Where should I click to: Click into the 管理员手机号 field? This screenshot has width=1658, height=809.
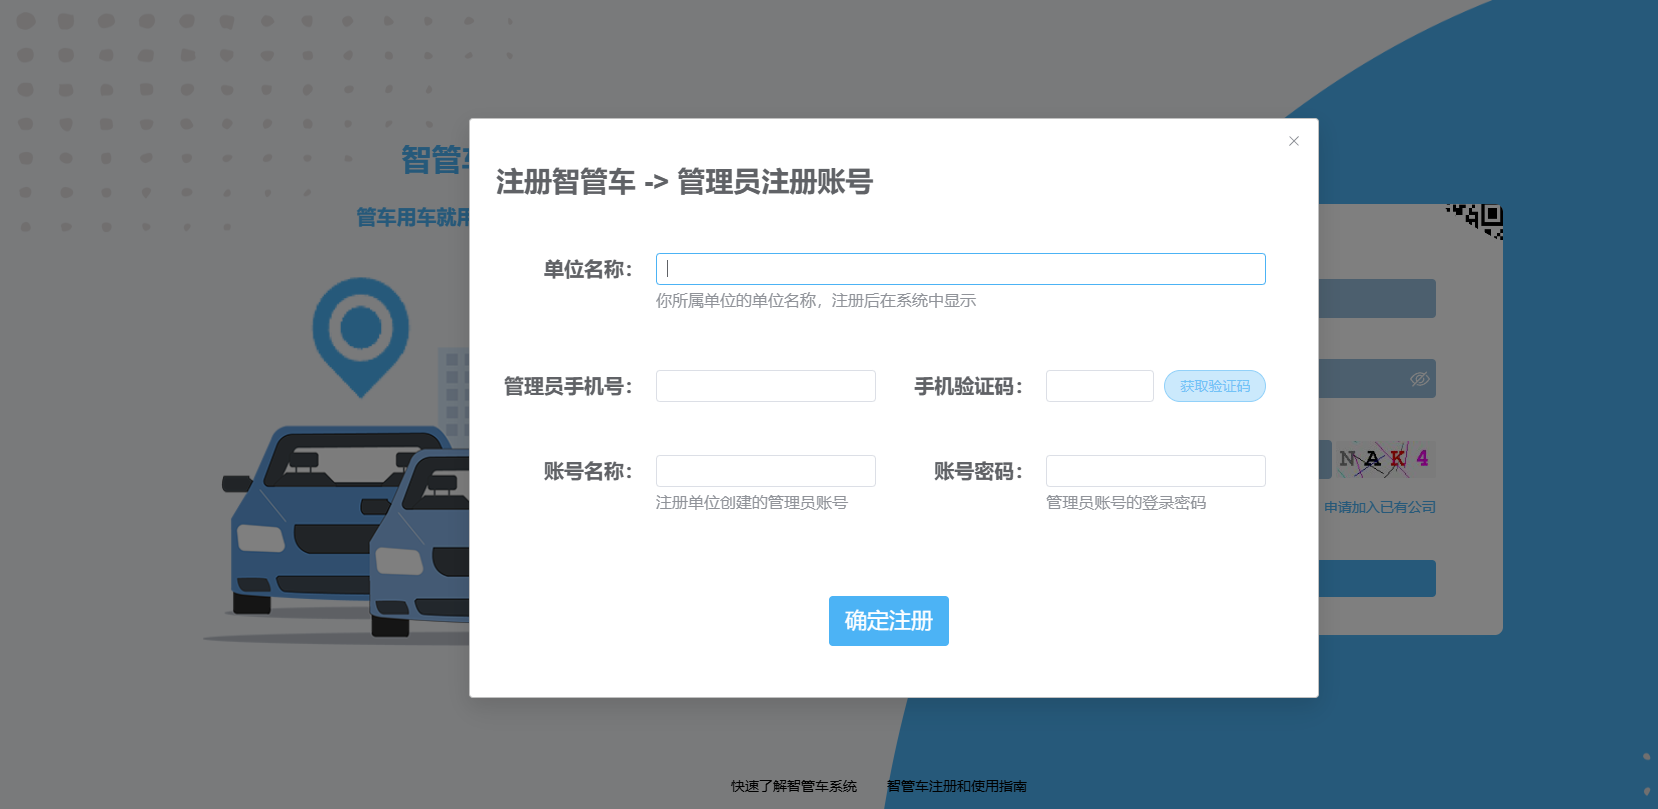click(x=765, y=386)
